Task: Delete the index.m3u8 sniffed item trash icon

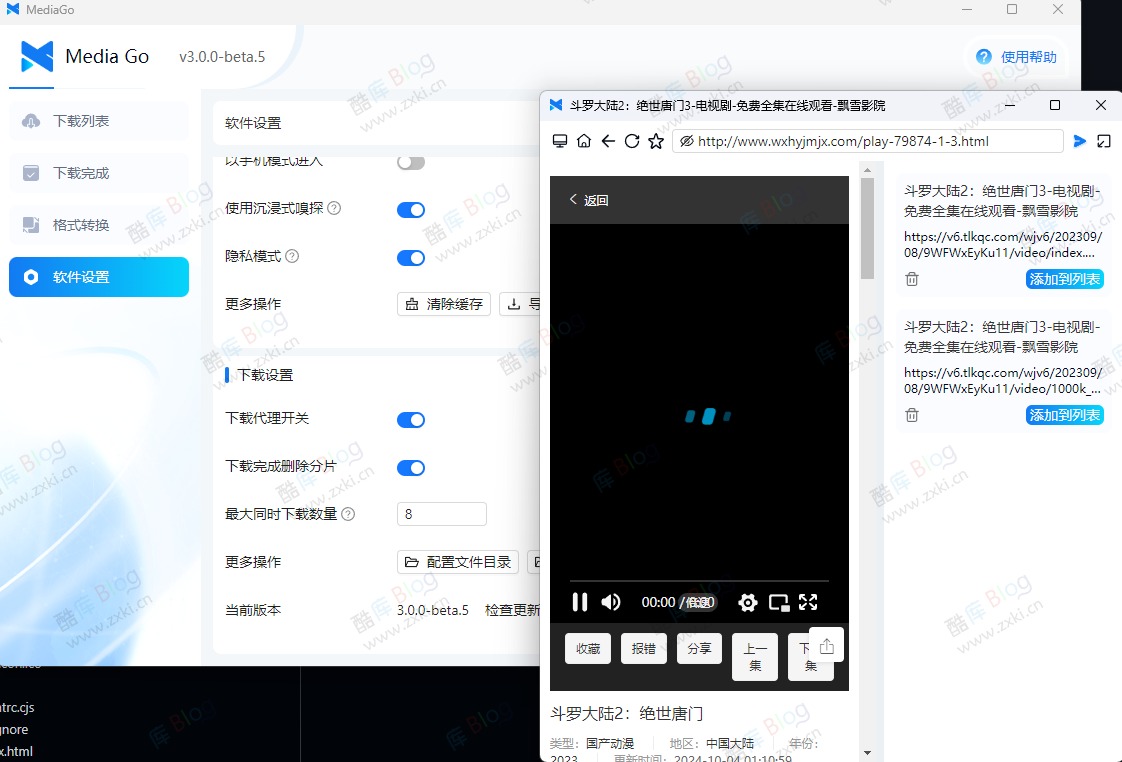Action: [912, 279]
